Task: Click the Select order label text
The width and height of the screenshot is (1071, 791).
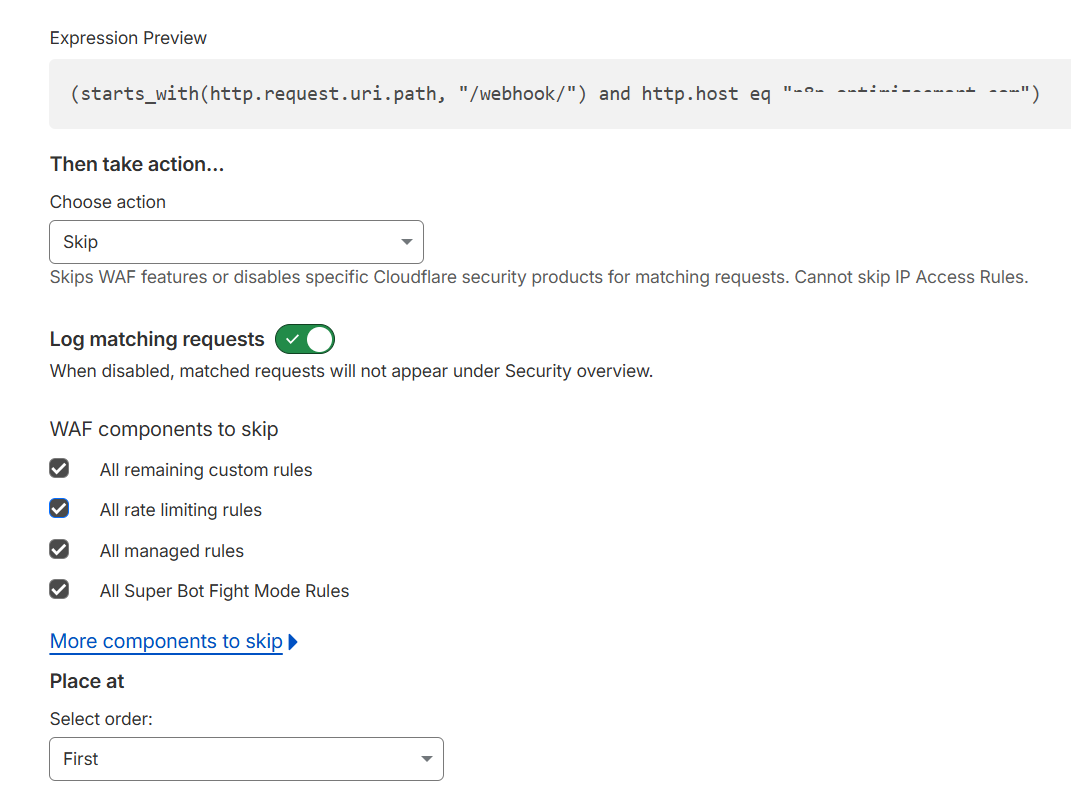Action: click(x=101, y=719)
